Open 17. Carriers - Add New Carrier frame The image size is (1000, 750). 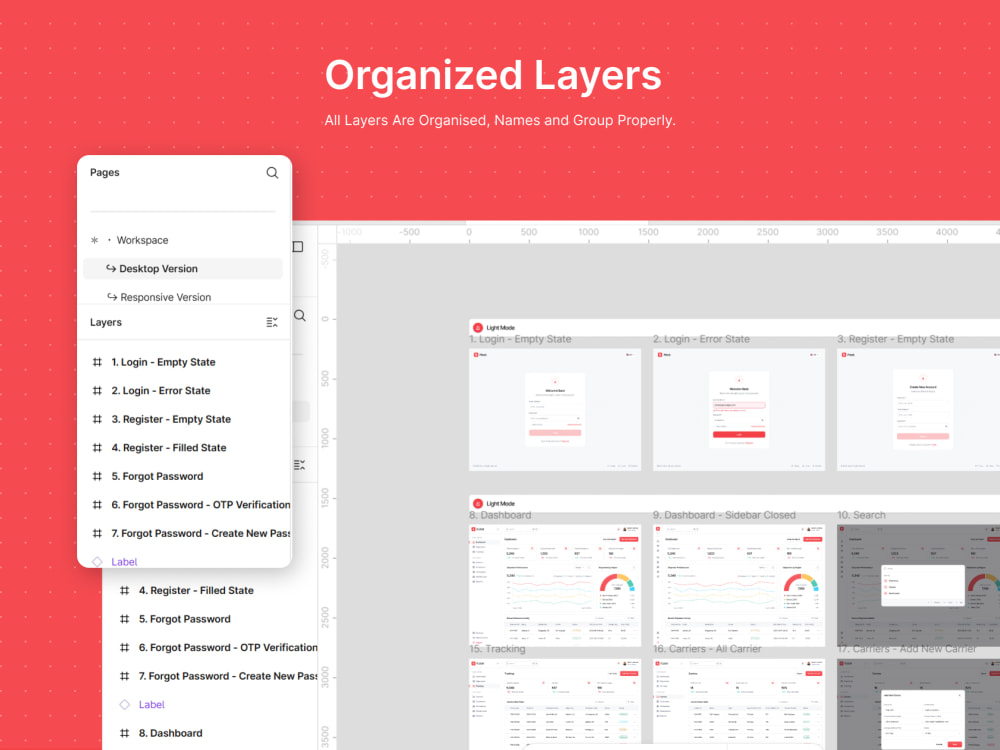click(918, 704)
